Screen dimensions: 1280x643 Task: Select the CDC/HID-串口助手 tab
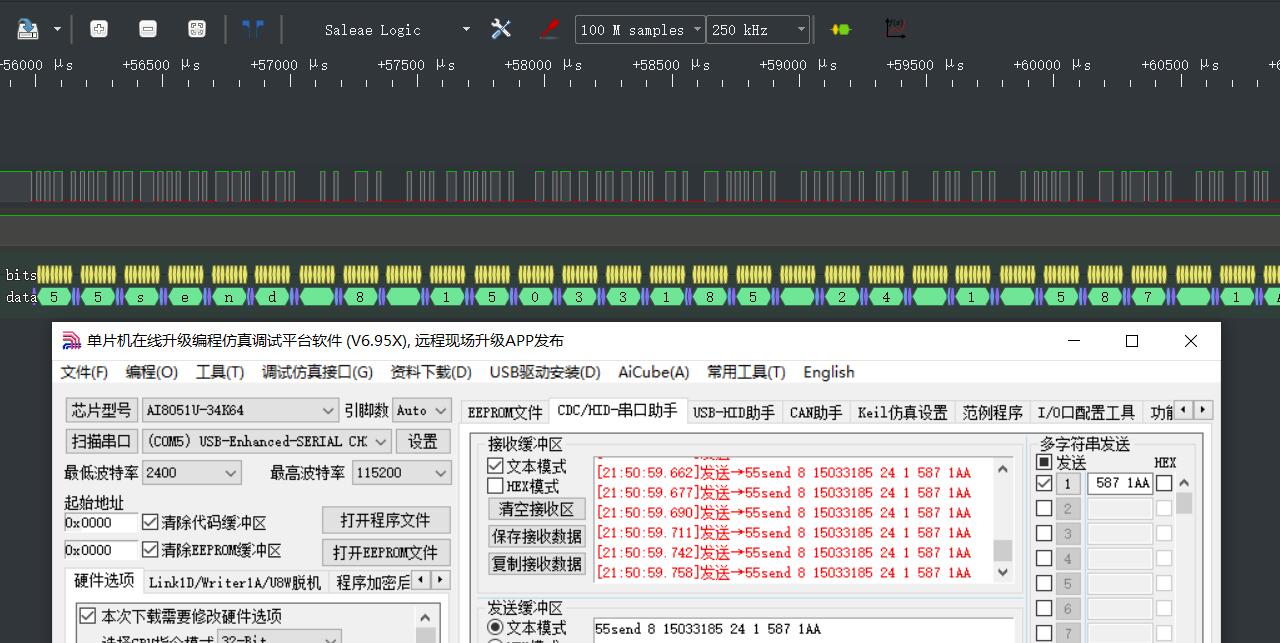click(x=617, y=410)
